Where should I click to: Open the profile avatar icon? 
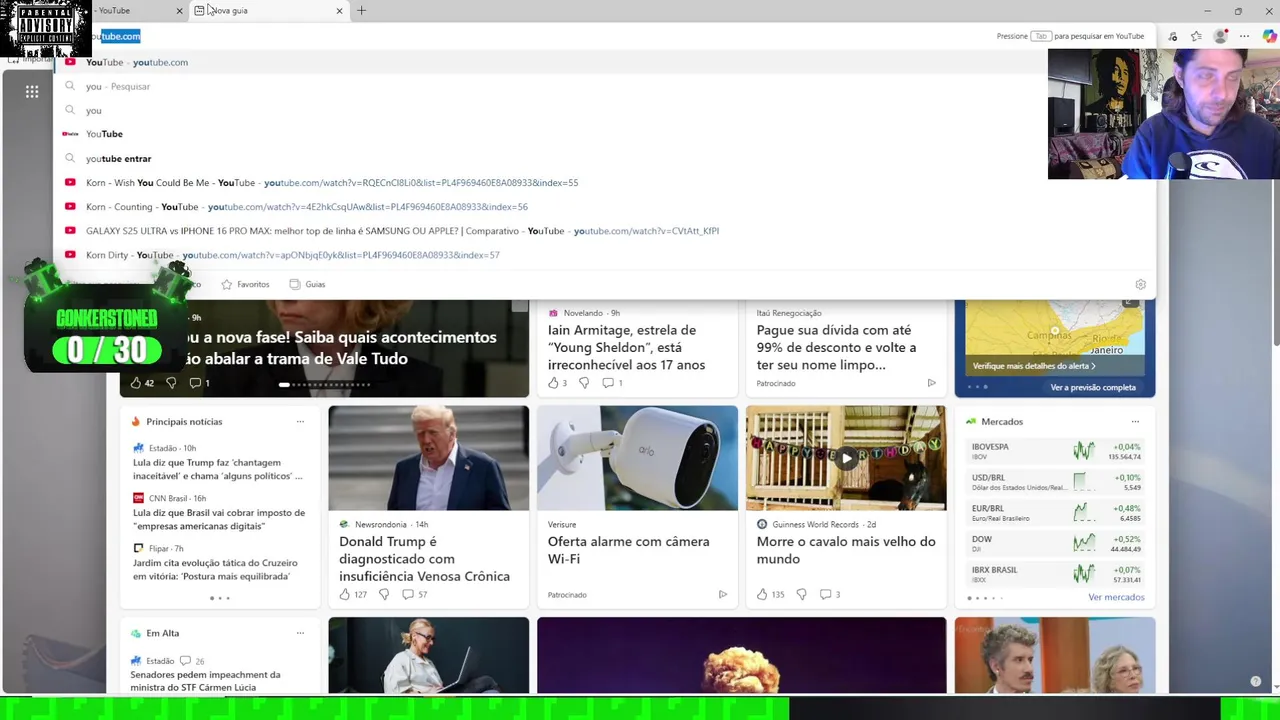click(x=1220, y=36)
